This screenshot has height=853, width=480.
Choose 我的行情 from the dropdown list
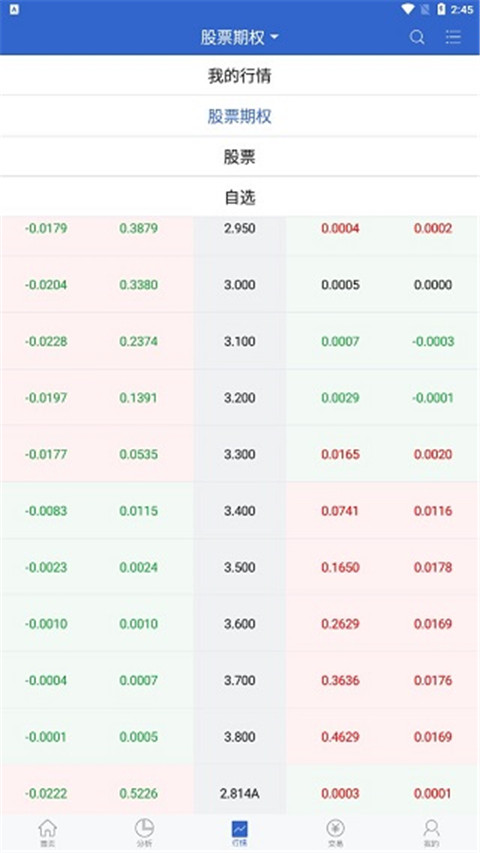click(x=239, y=76)
